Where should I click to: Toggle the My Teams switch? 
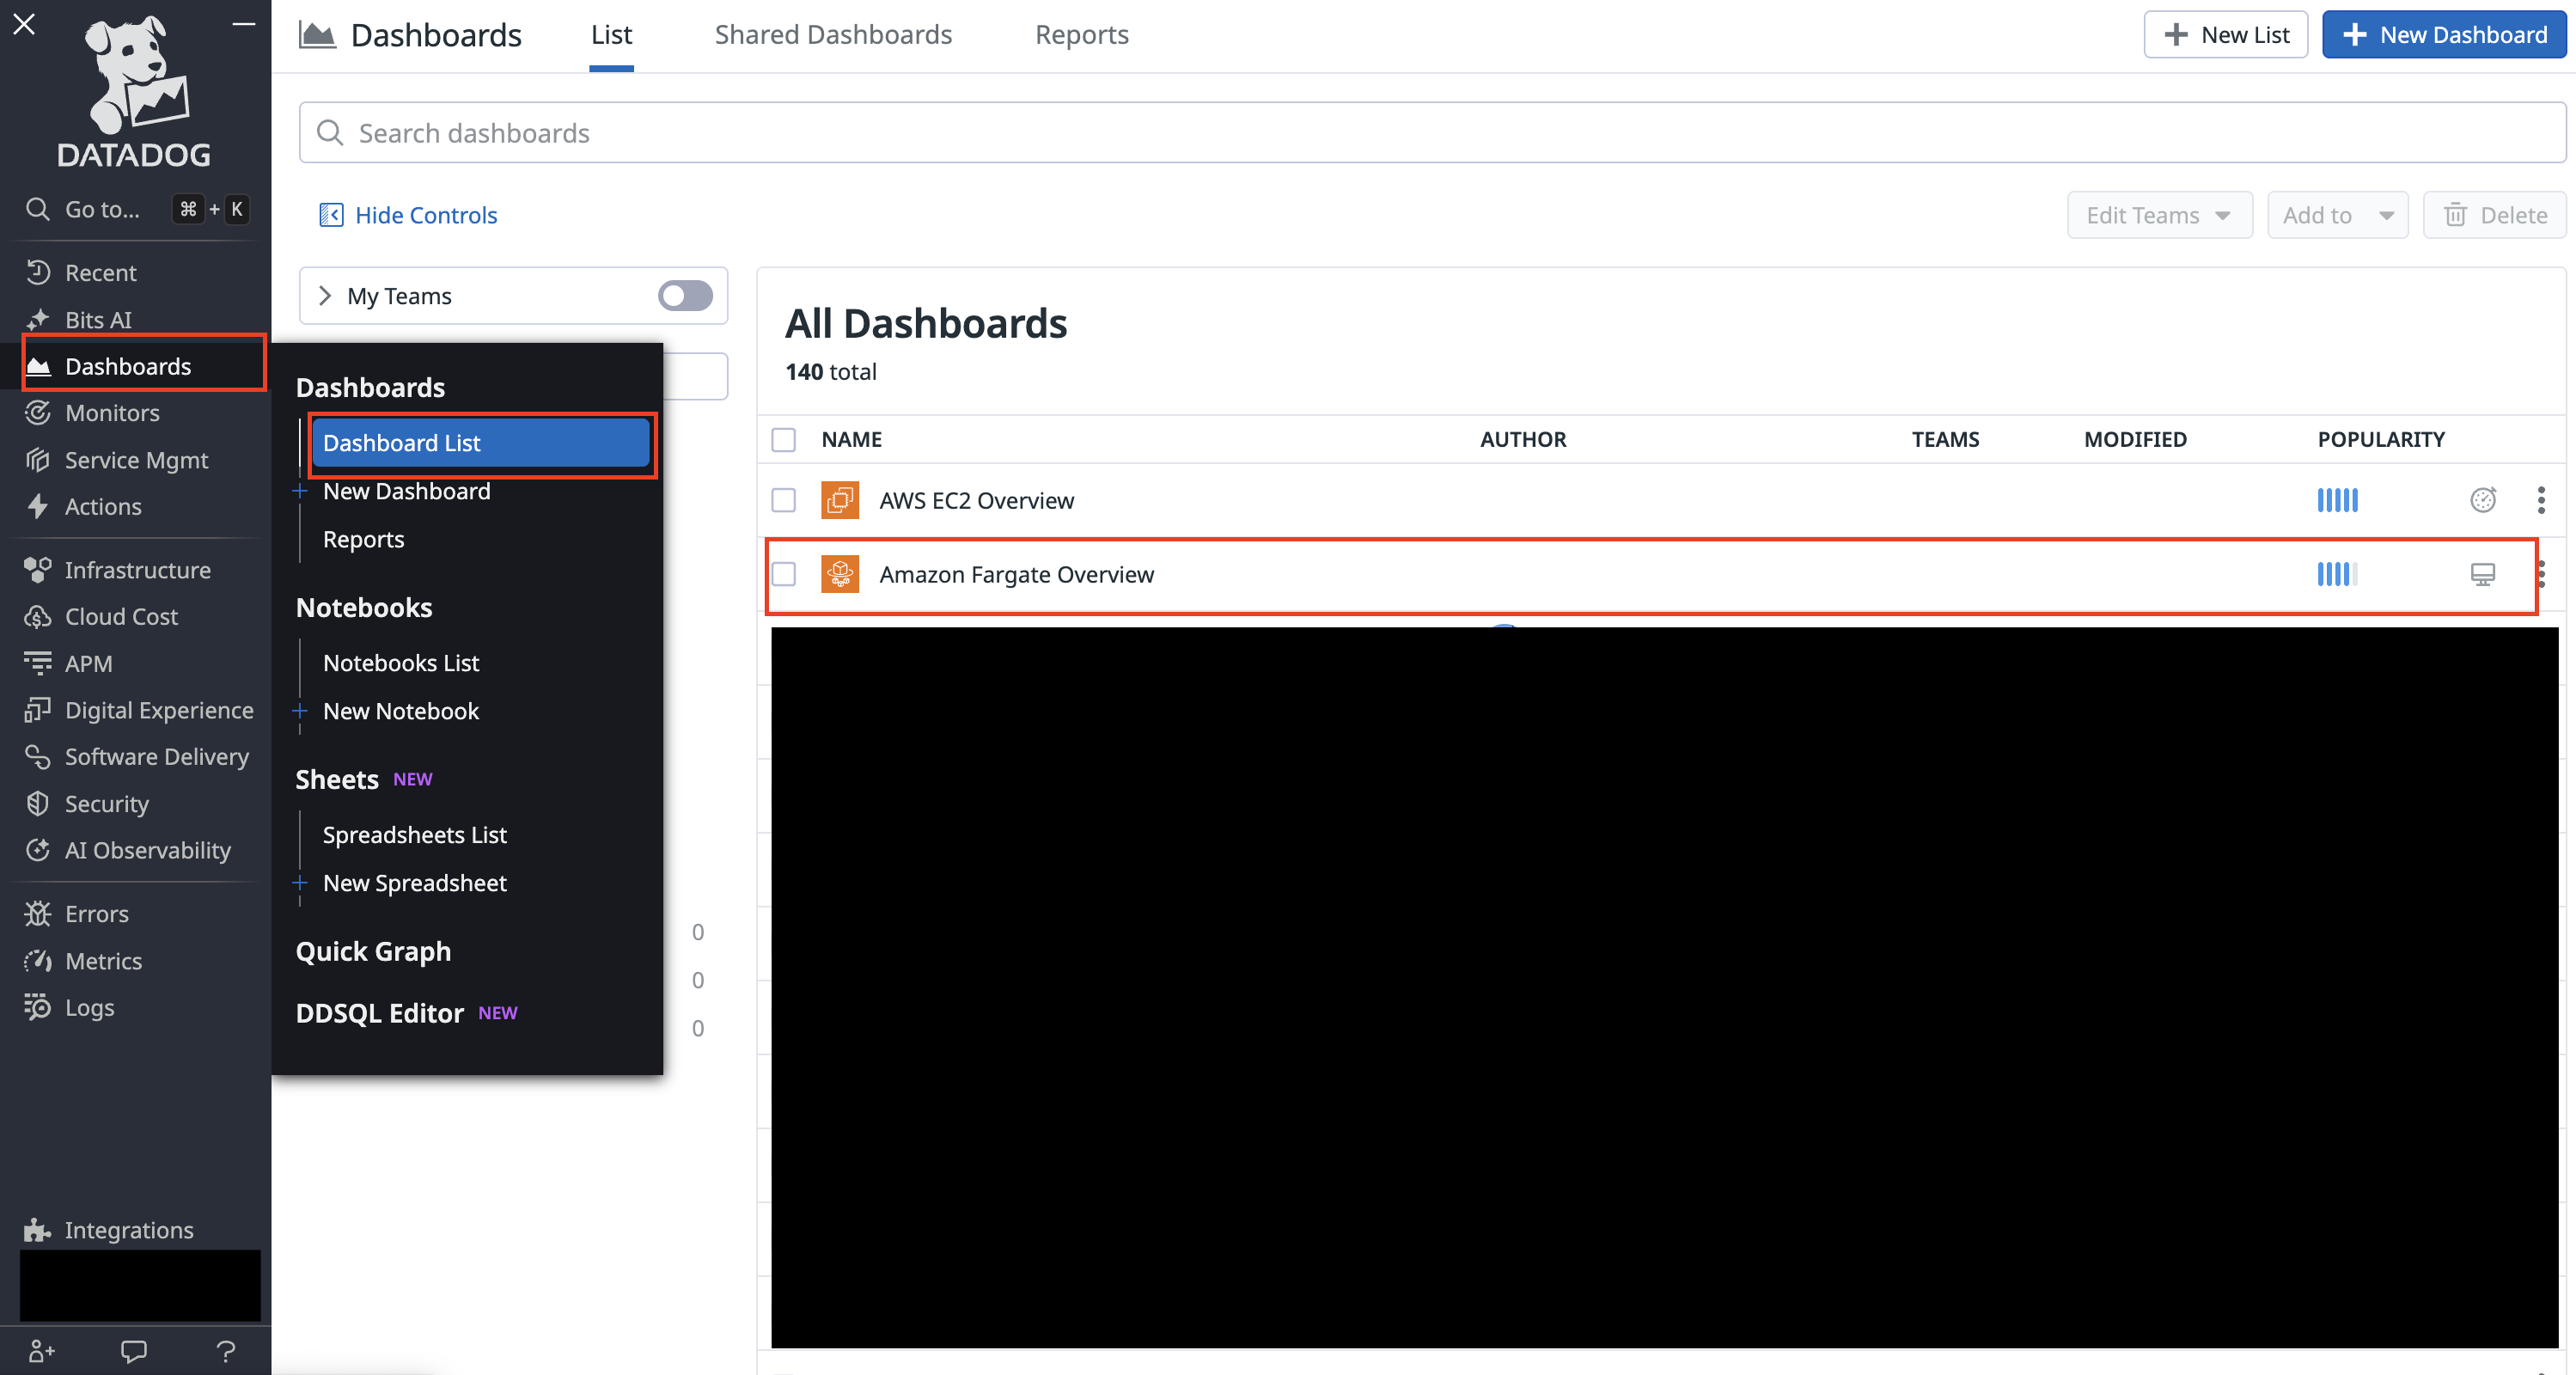(x=685, y=296)
